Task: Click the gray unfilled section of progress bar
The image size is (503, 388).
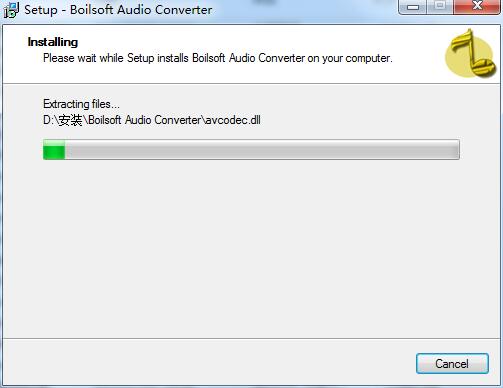Action: [262, 150]
